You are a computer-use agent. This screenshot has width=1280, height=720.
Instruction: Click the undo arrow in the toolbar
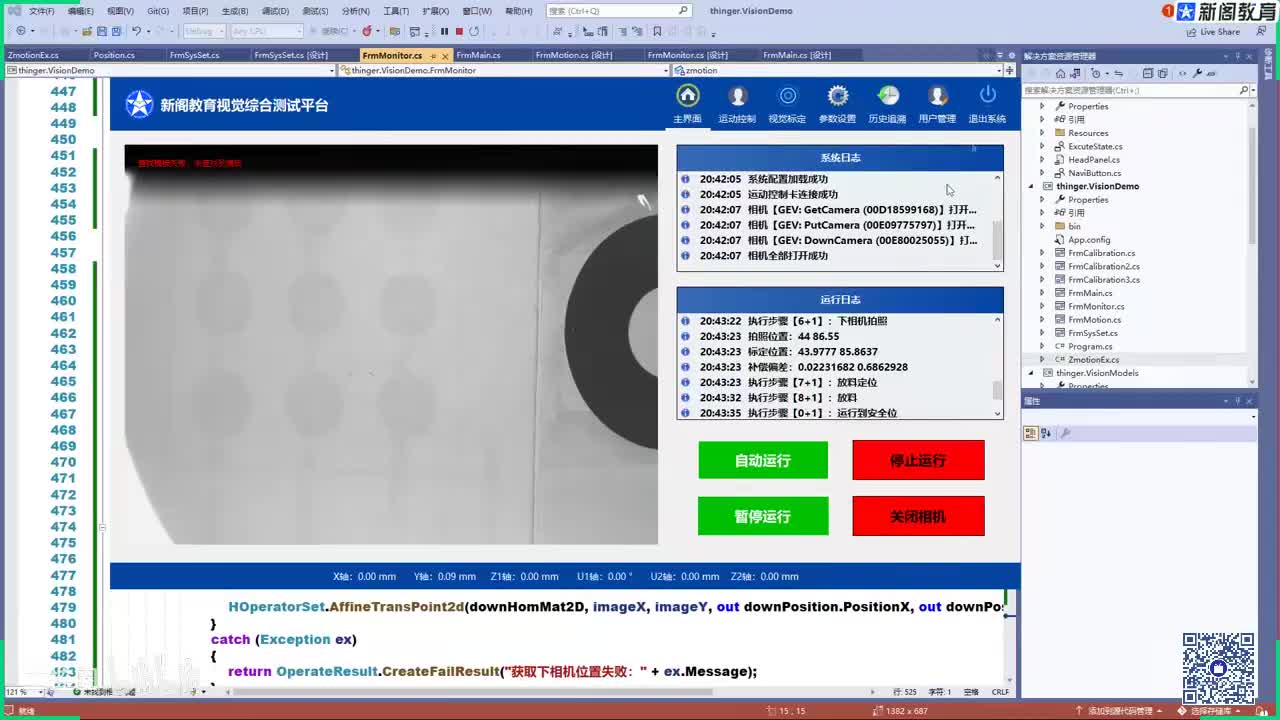click(136, 31)
